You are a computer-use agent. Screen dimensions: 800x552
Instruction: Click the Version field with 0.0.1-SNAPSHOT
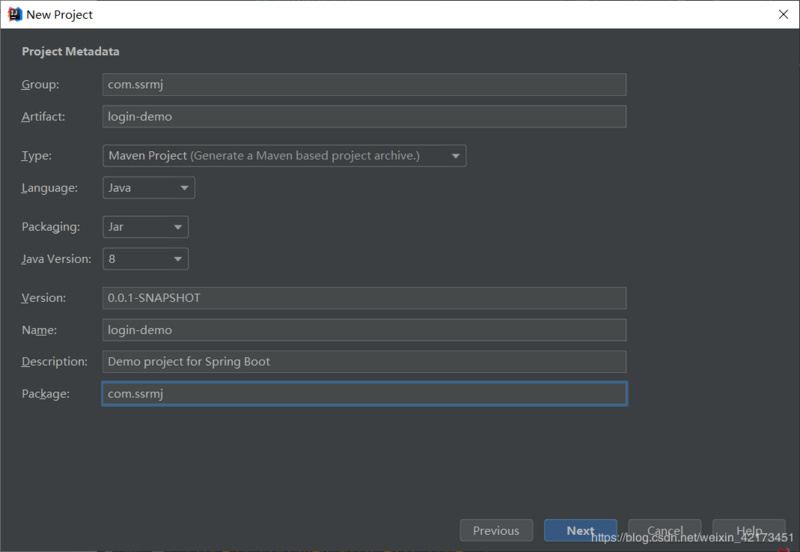coord(364,298)
